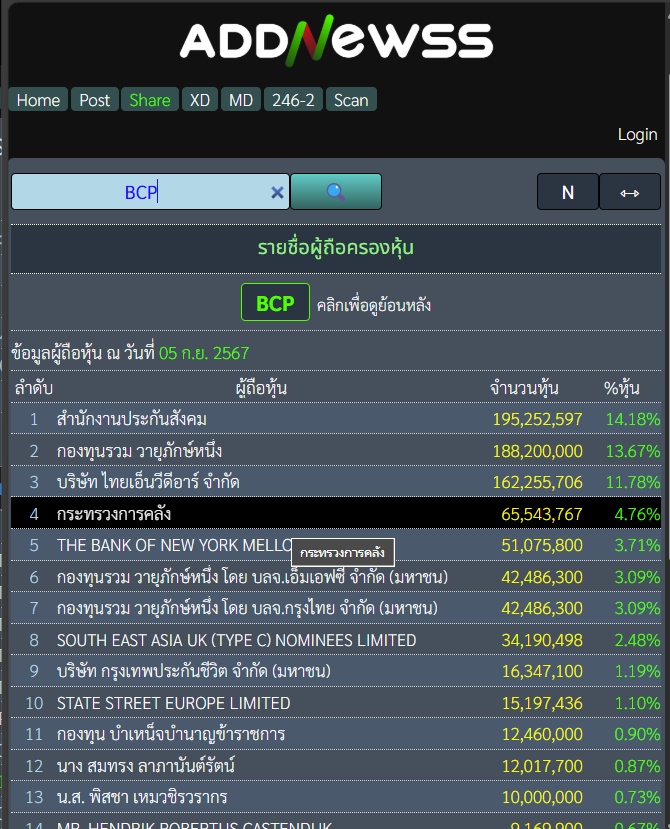Click percentage 1.10%
The image size is (670, 829).
coord(637,703)
